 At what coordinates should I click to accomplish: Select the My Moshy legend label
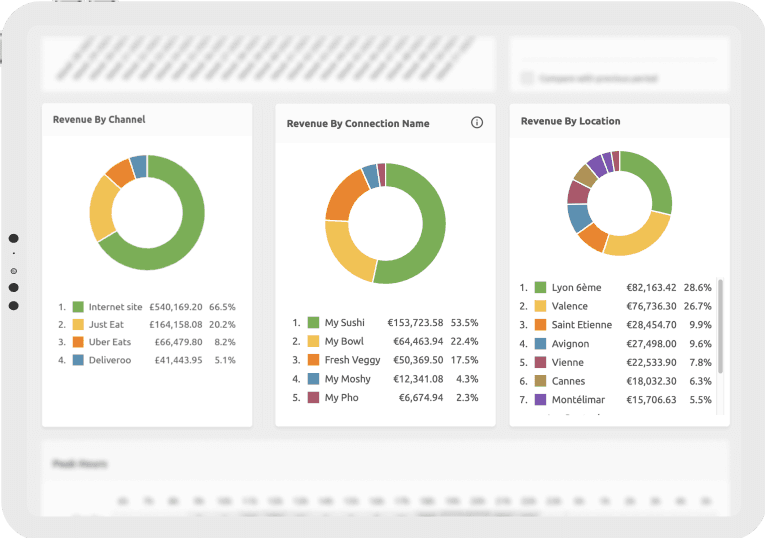pos(347,379)
